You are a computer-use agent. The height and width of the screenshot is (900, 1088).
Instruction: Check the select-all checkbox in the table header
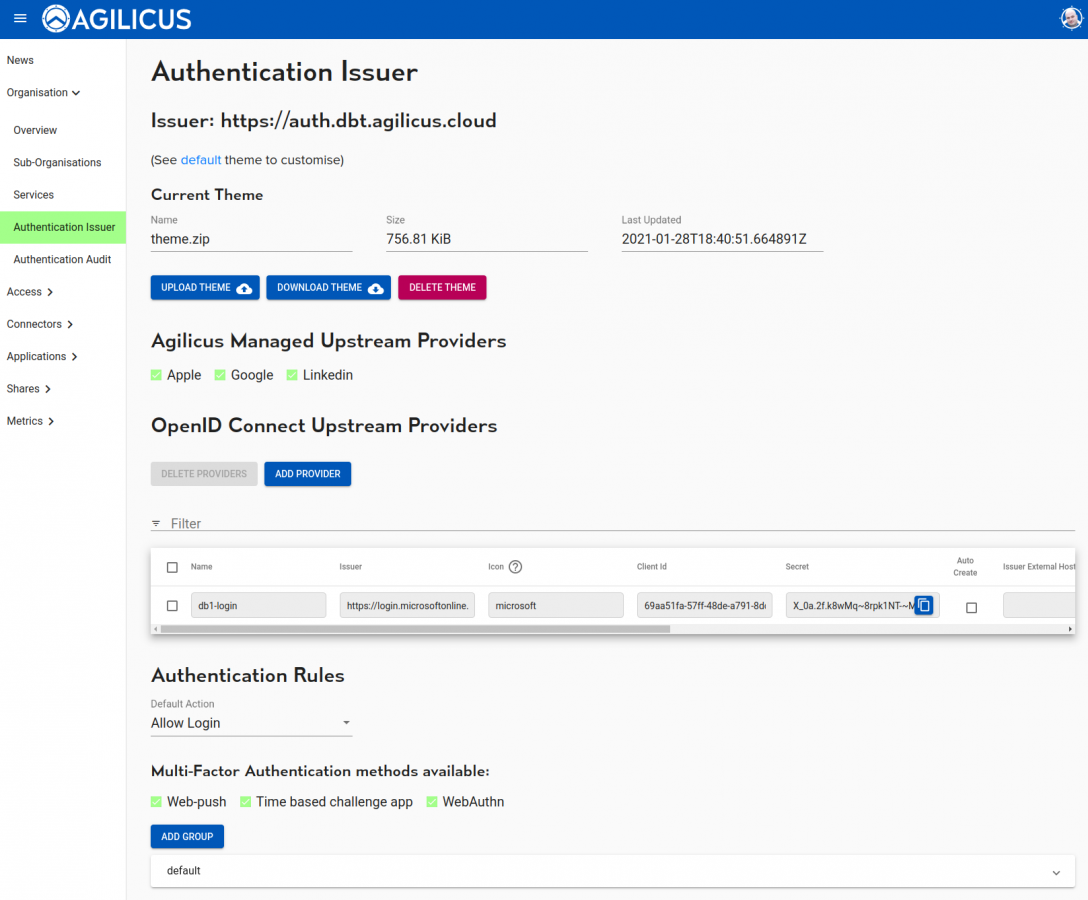(x=171, y=566)
